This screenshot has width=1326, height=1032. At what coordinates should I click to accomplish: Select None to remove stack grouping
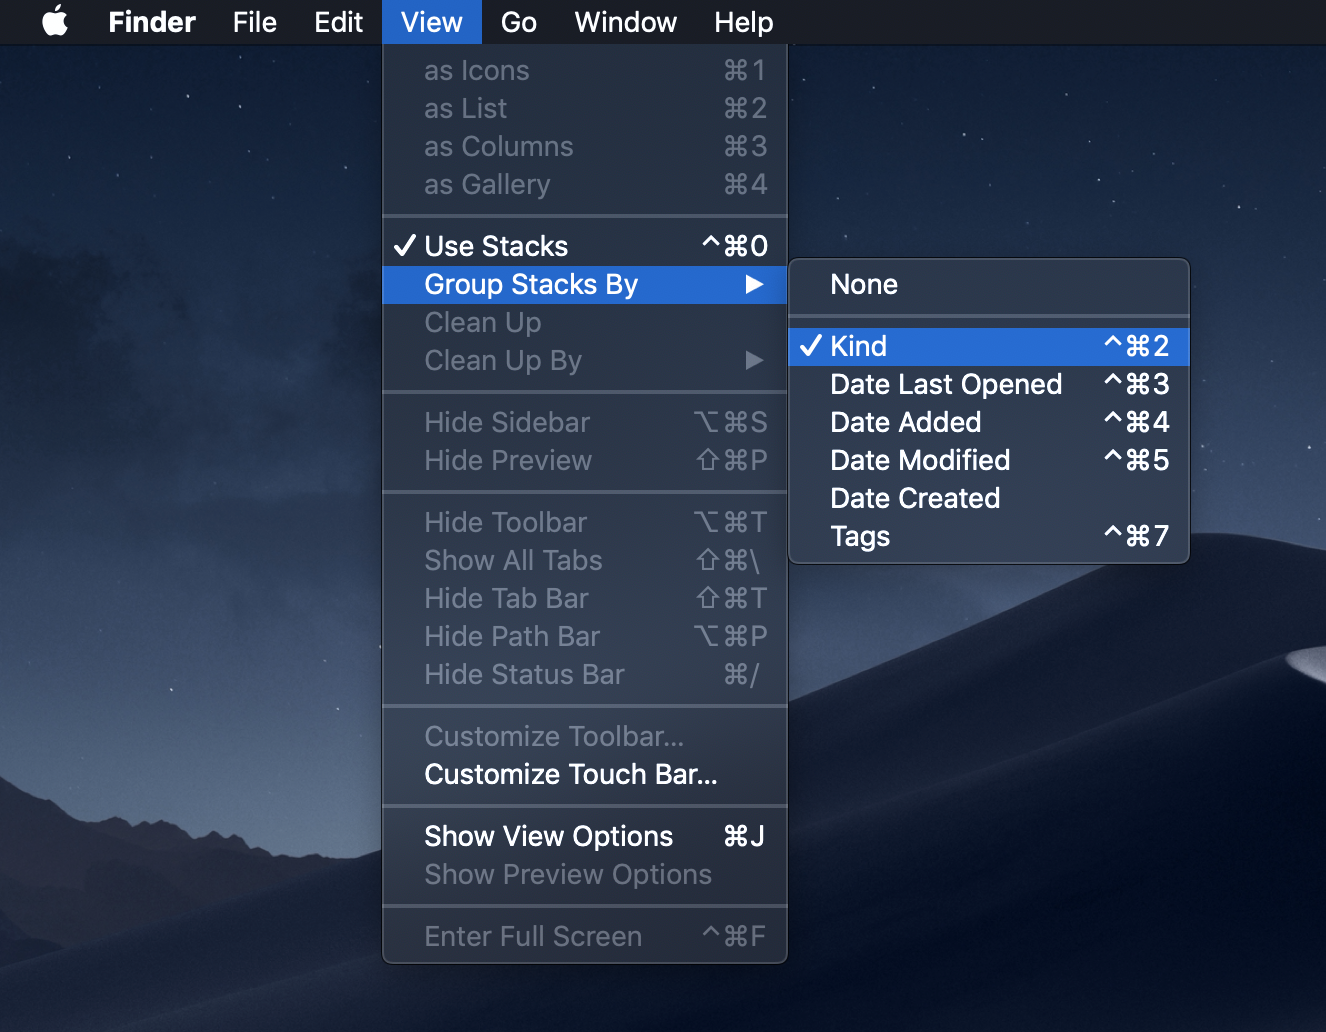[863, 285]
